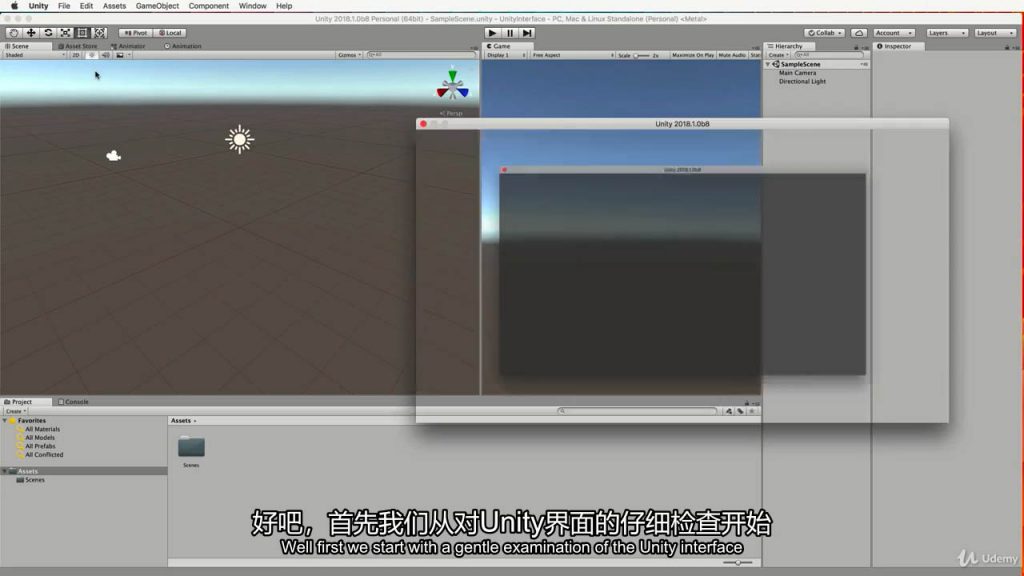Switch to the Animator tab

(x=128, y=46)
